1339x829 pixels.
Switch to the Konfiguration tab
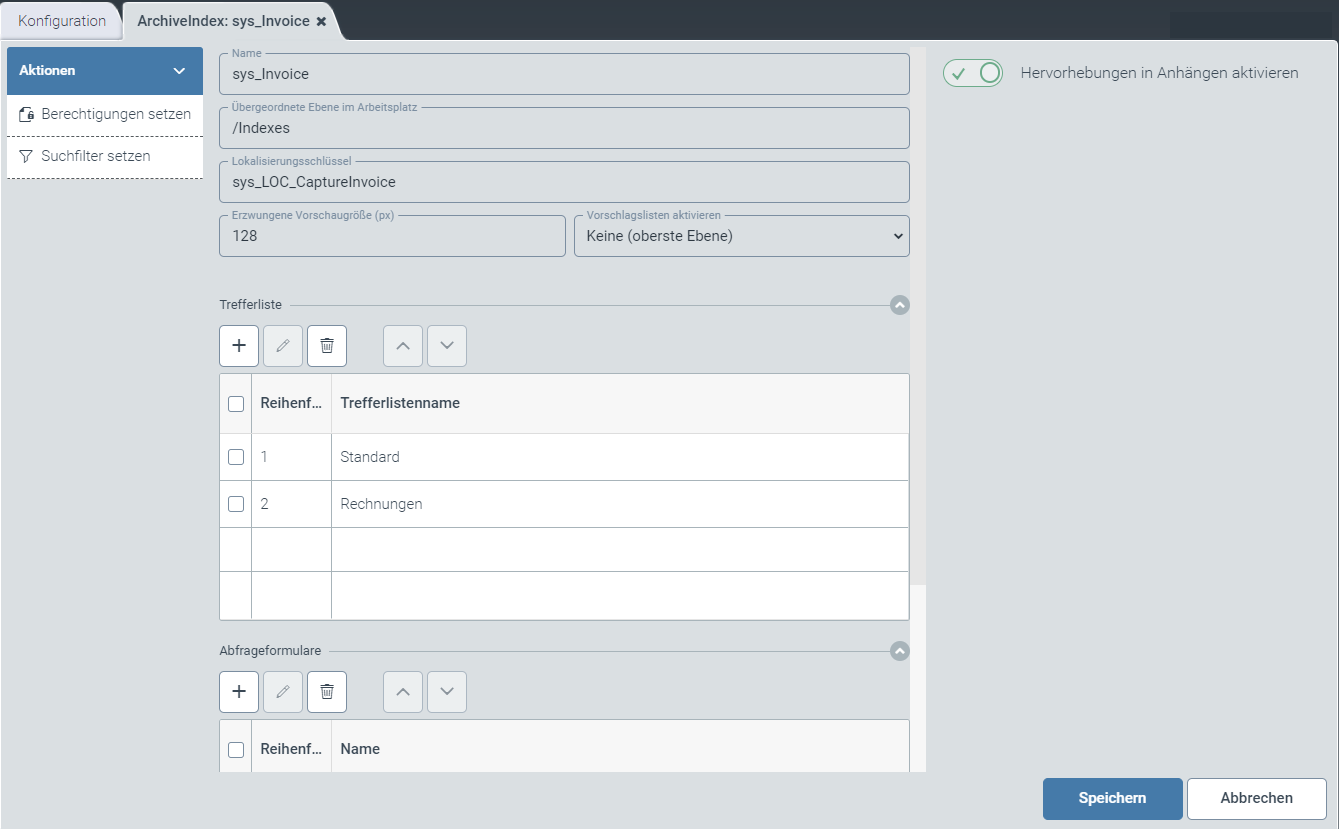pos(62,21)
